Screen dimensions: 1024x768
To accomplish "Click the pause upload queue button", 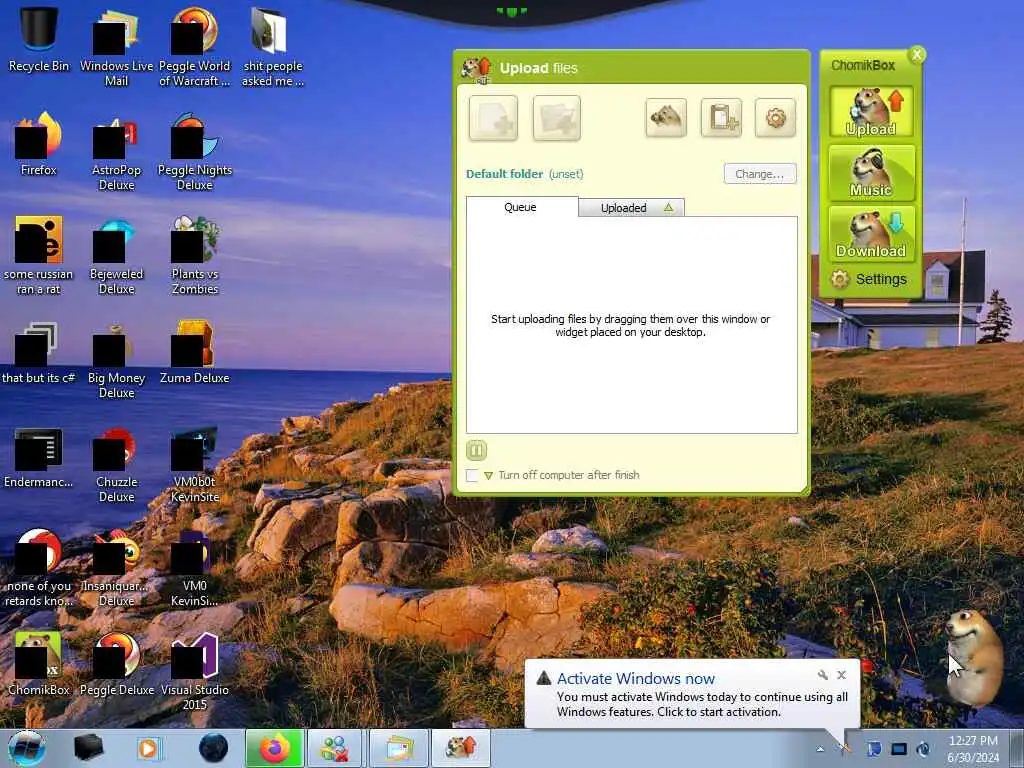I will [x=476, y=450].
